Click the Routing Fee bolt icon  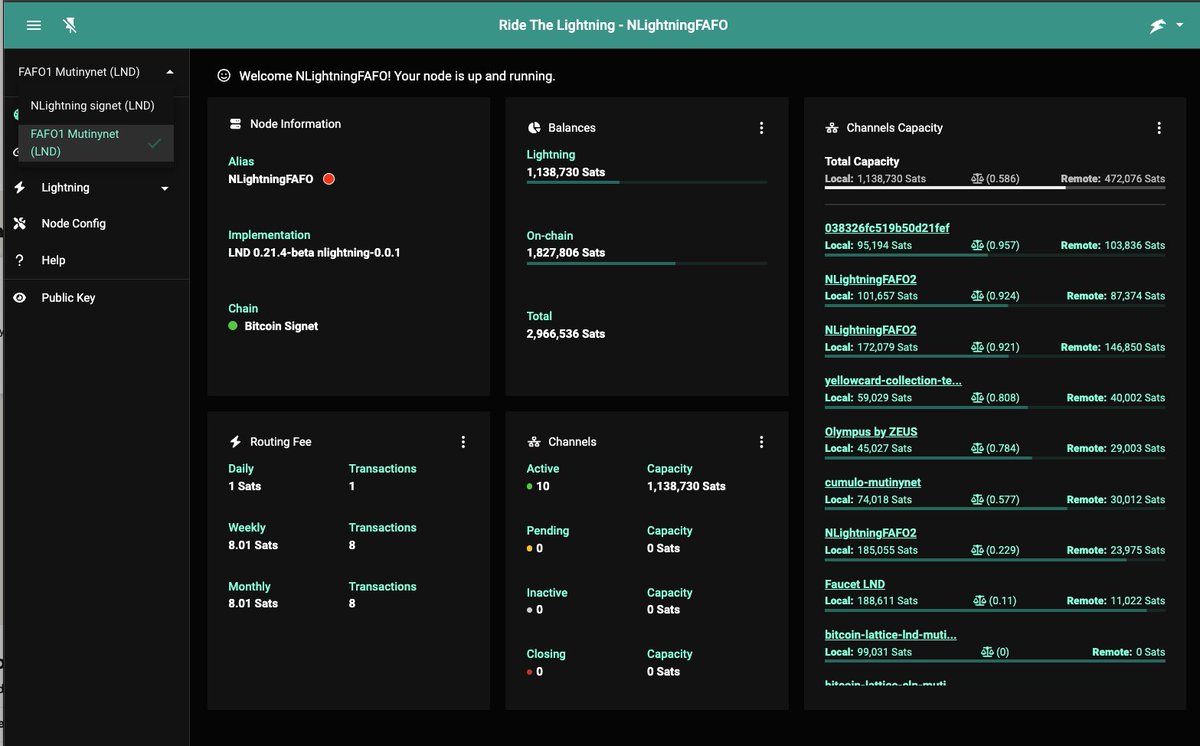[x=236, y=442]
